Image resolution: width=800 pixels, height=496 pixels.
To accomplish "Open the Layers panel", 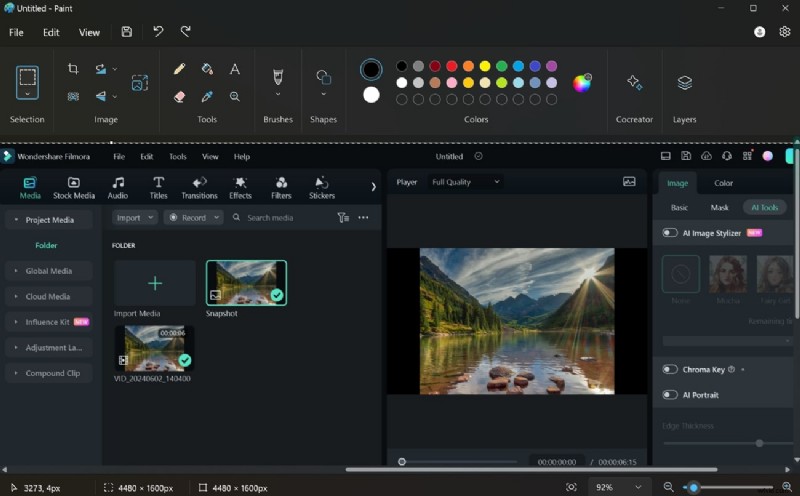I will pos(684,83).
